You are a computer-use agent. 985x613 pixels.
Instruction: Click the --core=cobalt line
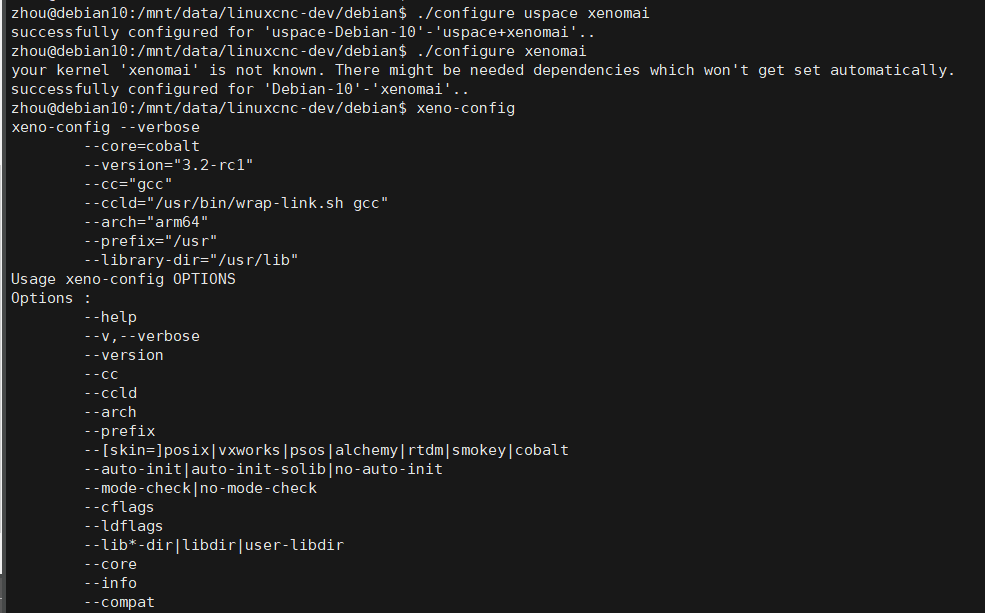tap(142, 146)
